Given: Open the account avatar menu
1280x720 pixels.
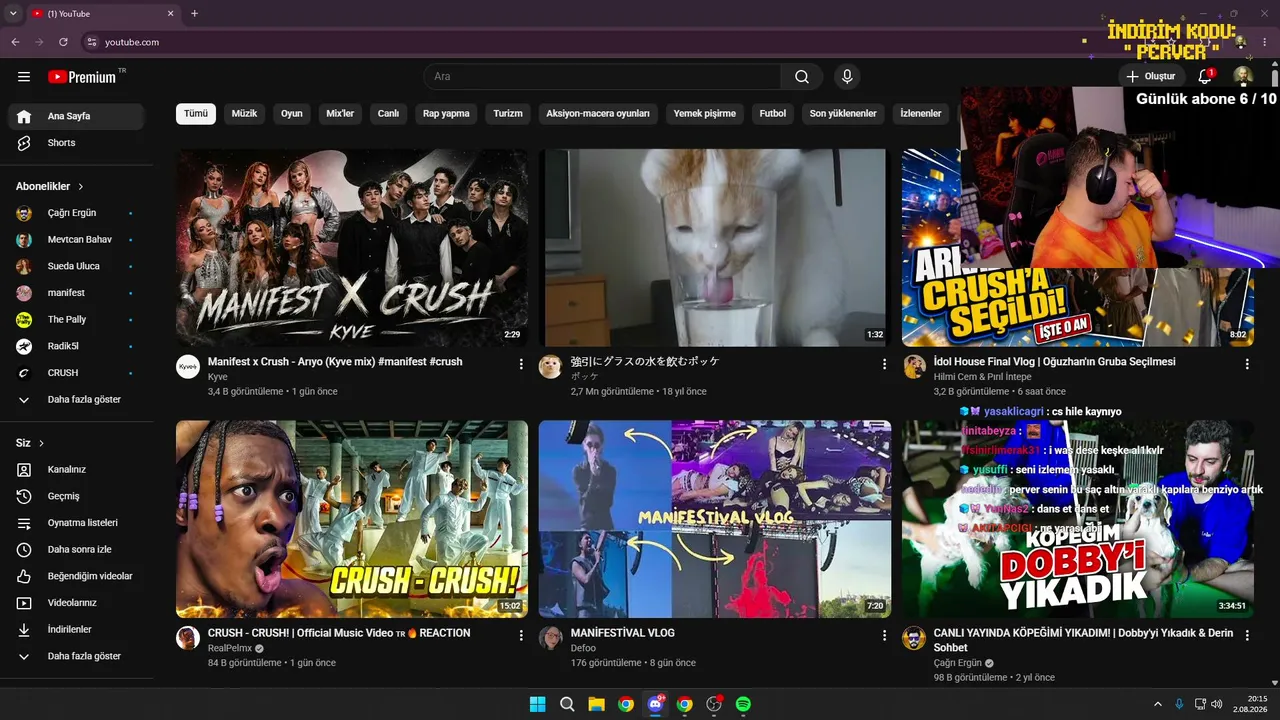Looking at the screenshot, I should (x=1242, y=76).
